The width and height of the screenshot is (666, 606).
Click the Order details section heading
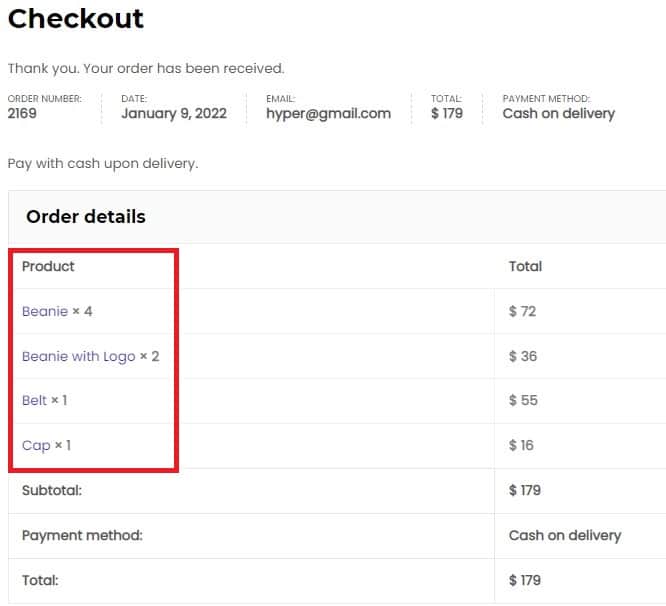86,217
